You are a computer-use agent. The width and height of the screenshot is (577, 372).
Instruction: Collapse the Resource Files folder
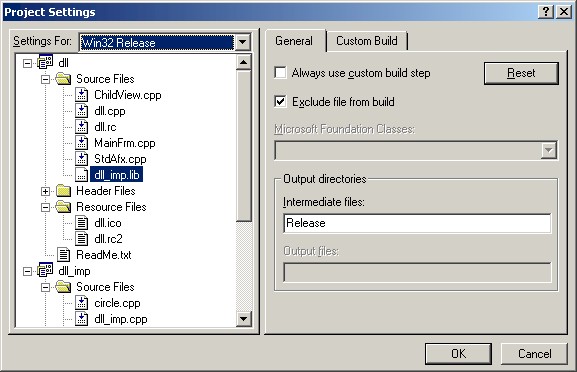(x=45, y=207)
